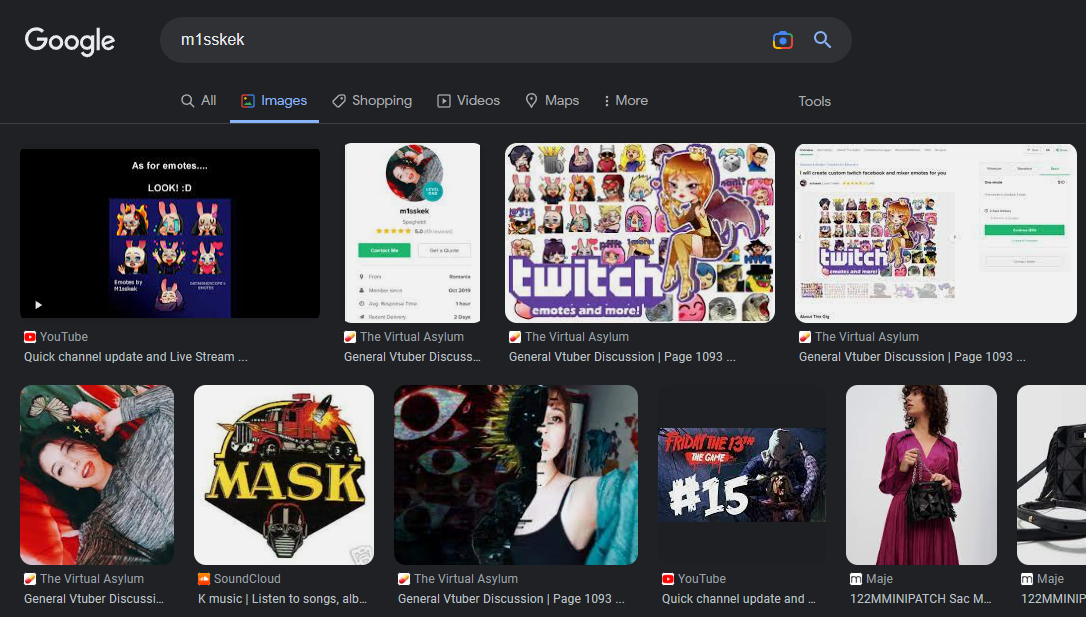Open the Fiverr gig page screenshot thumbnail
Viewport: 1086px width, 617px height.
pos(936,233)
